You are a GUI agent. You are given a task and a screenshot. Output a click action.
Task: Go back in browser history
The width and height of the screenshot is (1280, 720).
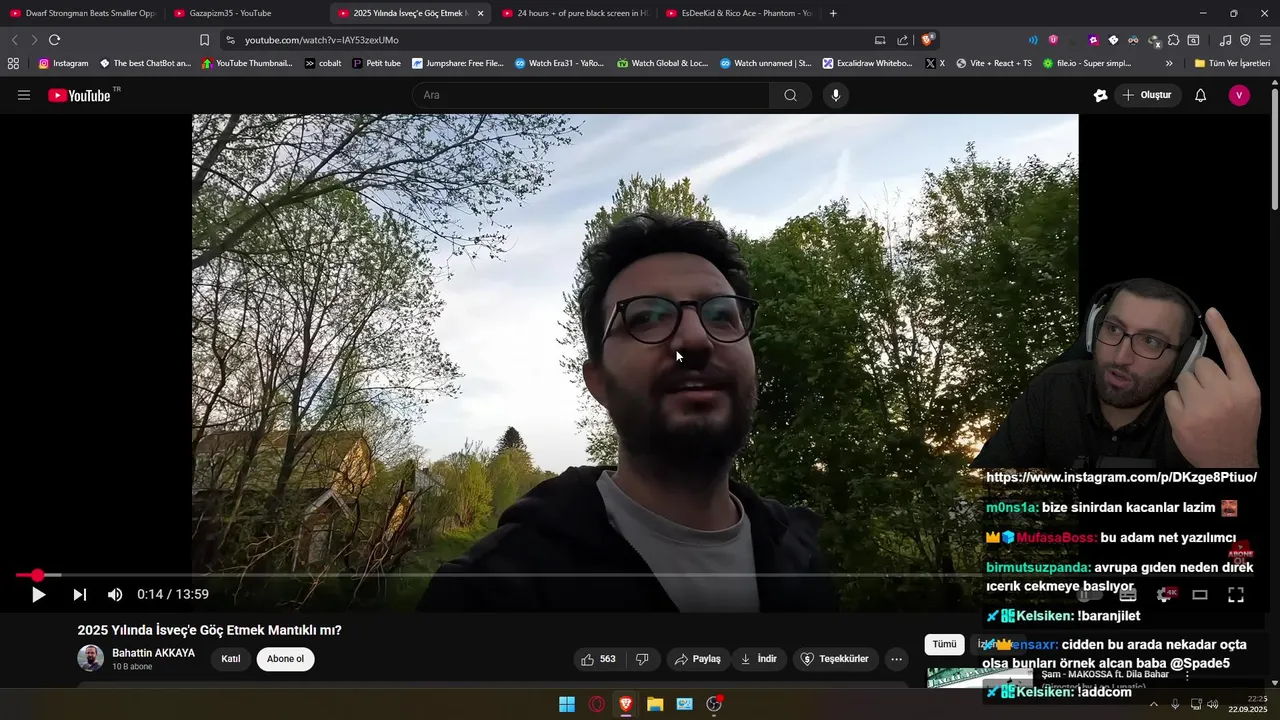(x=14, y=40)
